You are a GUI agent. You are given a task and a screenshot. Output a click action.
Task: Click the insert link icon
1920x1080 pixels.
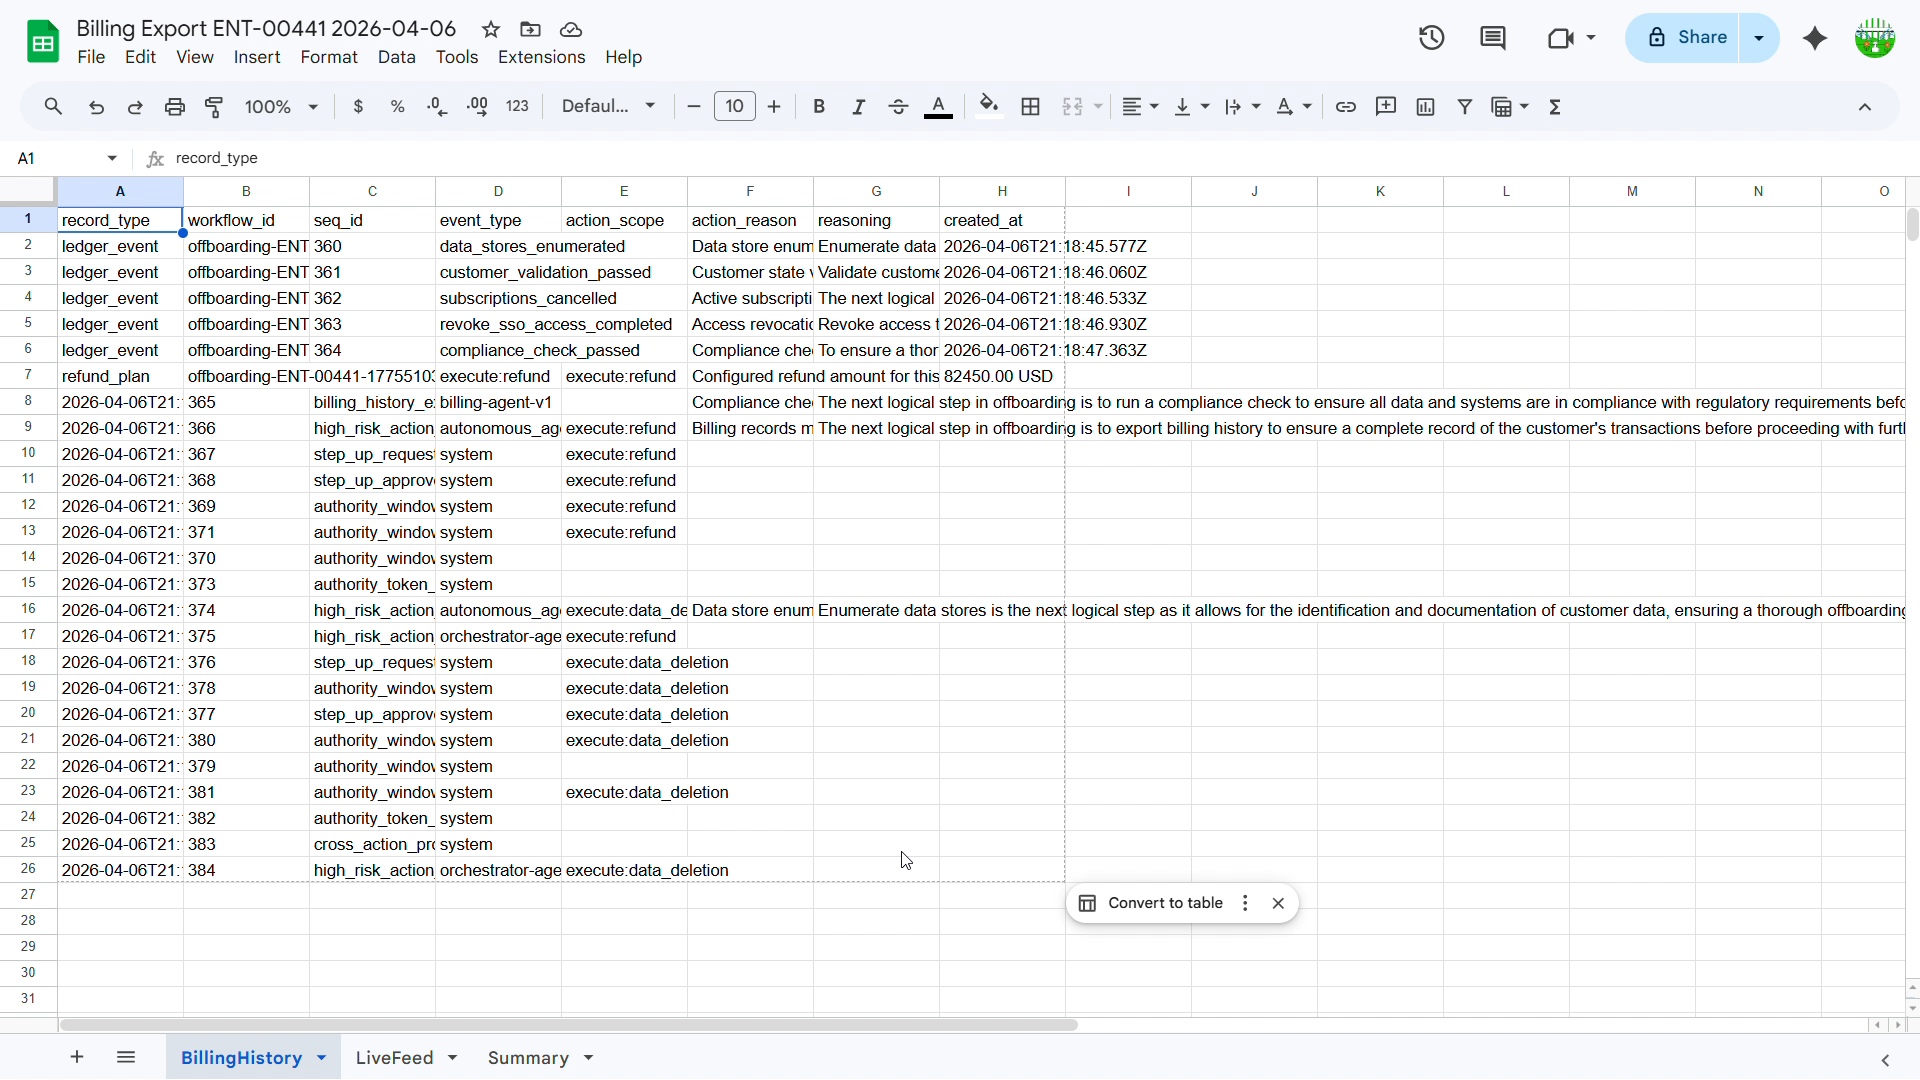pos(1346,107)
